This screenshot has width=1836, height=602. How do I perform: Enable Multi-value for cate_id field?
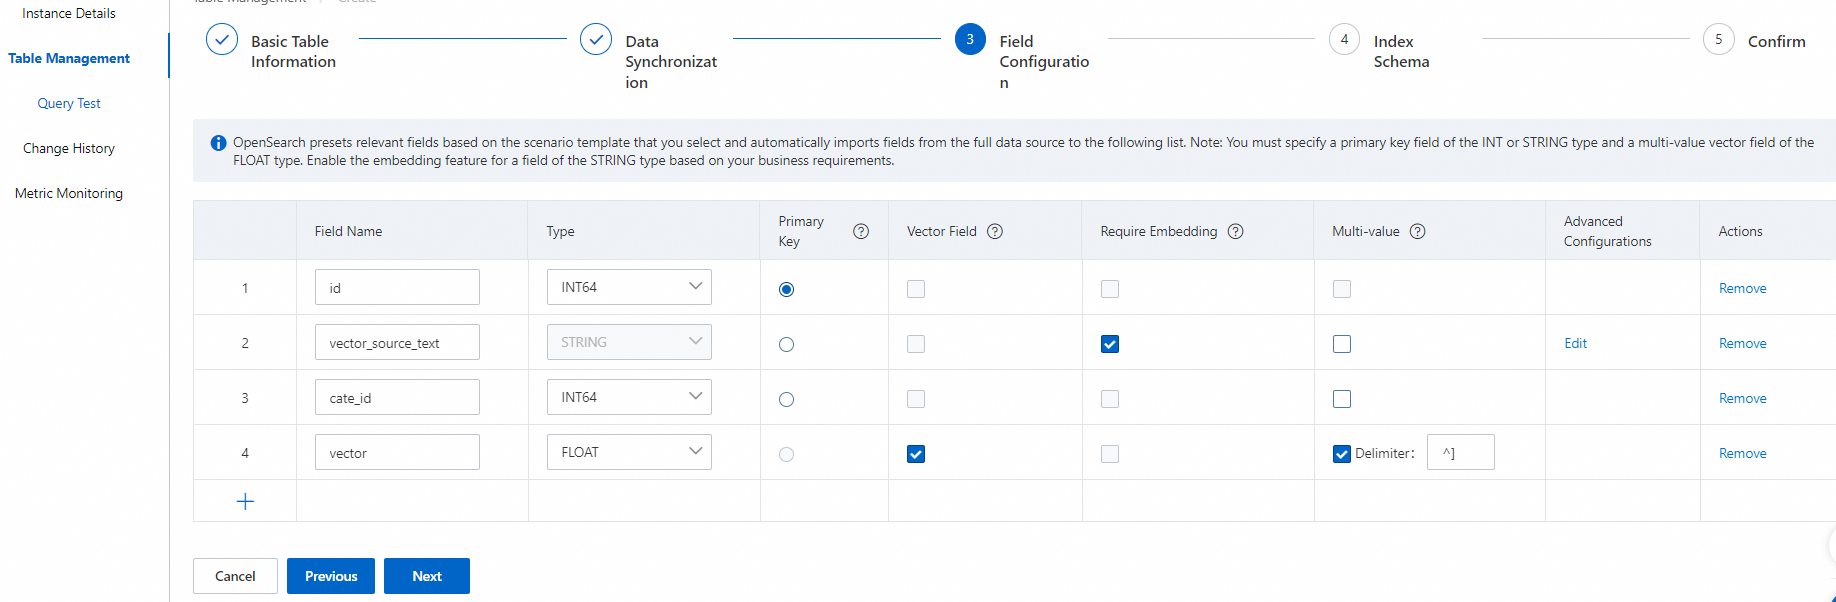[x=1342, y=399]
